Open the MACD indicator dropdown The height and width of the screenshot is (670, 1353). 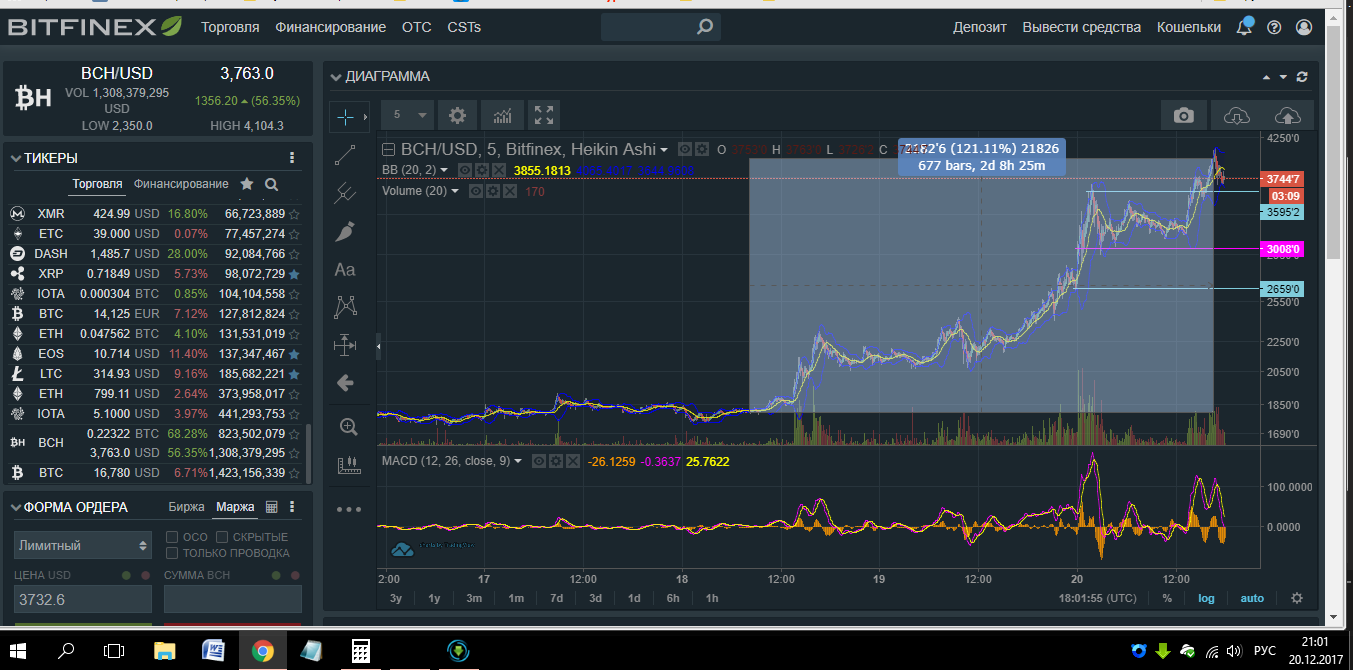pos(518,461)
